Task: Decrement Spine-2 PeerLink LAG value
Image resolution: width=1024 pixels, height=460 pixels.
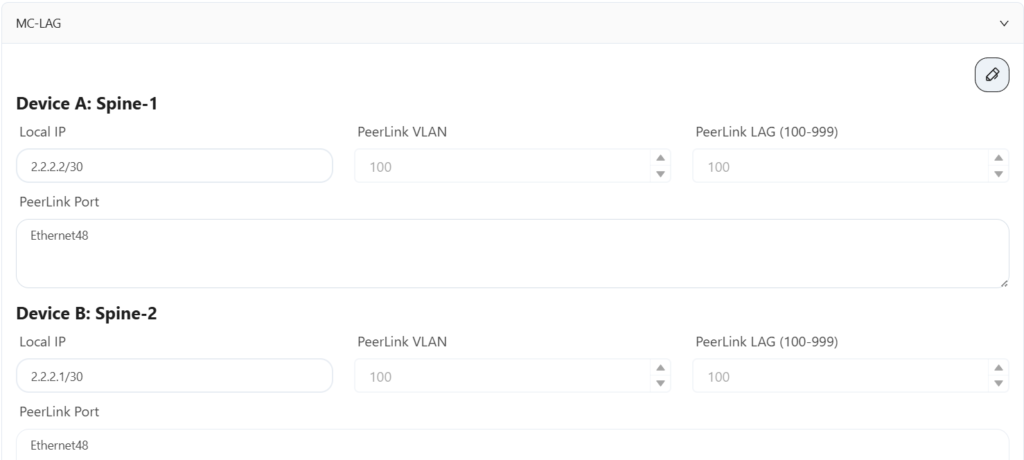Action: 998,384
